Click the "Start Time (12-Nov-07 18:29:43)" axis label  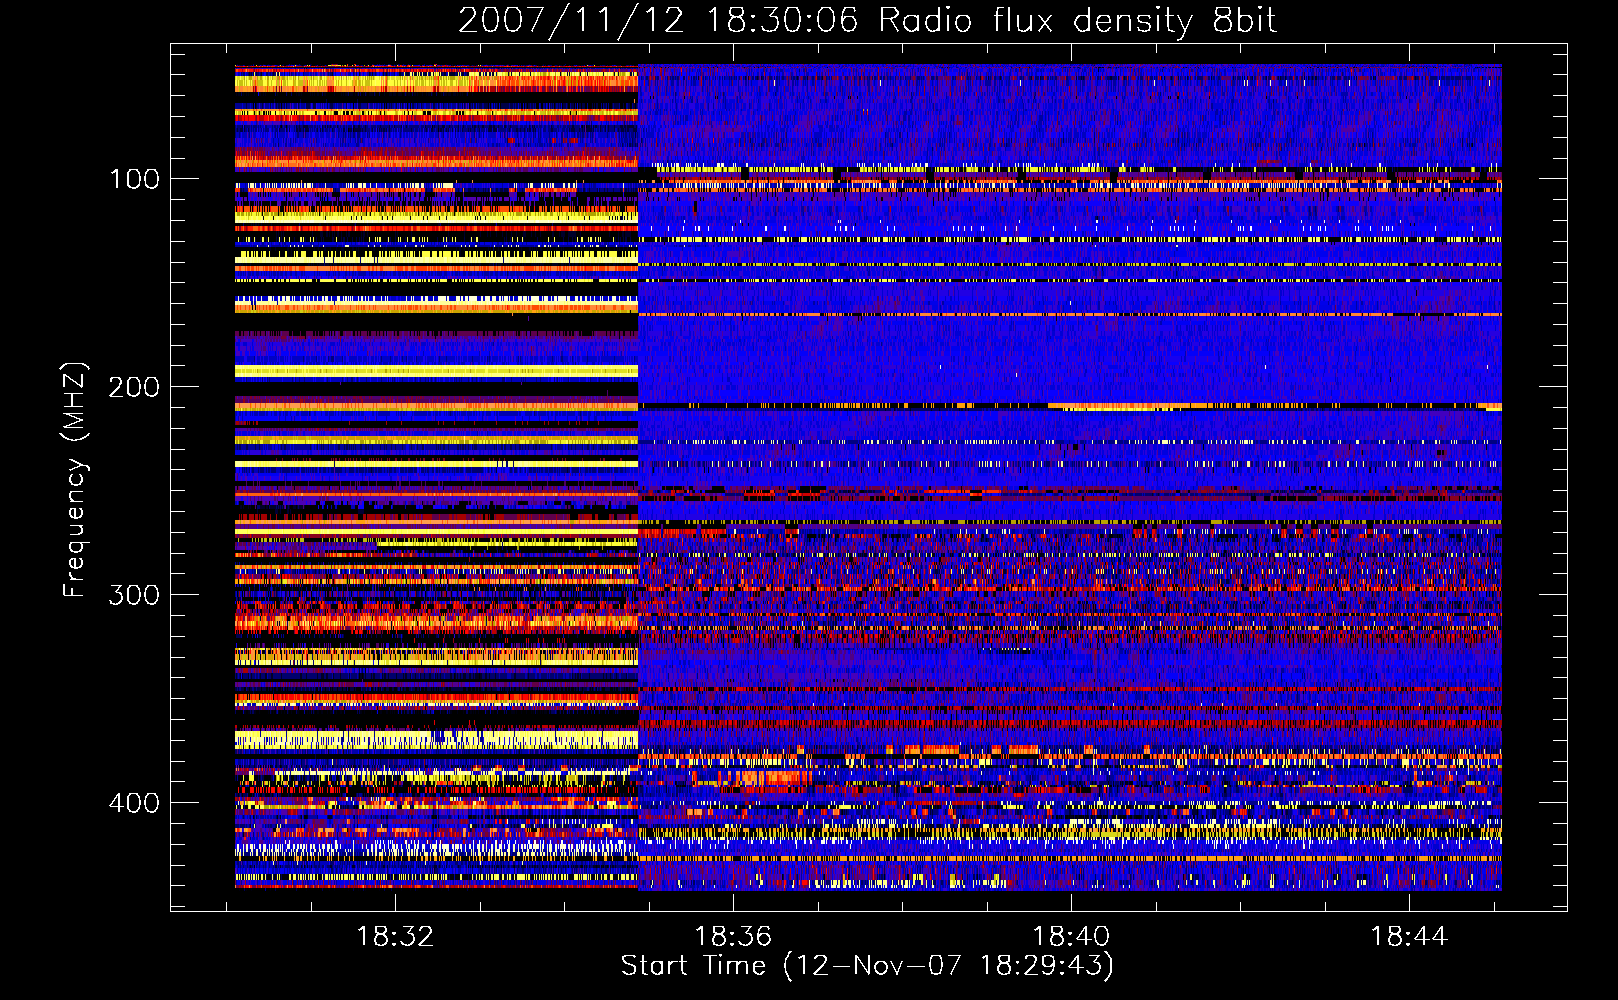click(x=867, y=966)
